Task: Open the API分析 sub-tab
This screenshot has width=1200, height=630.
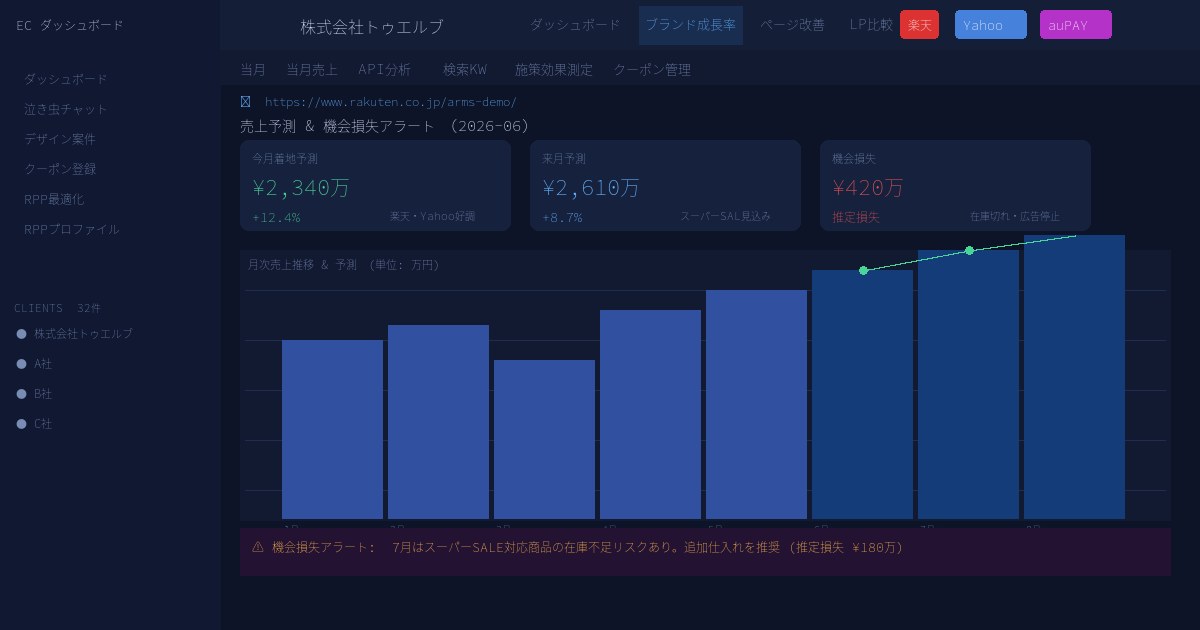Action: point(384,70)
